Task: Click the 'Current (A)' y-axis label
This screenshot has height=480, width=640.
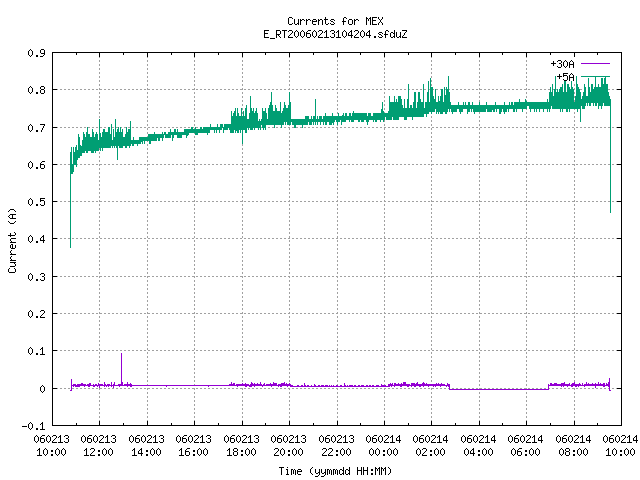Action: point(12,240)
